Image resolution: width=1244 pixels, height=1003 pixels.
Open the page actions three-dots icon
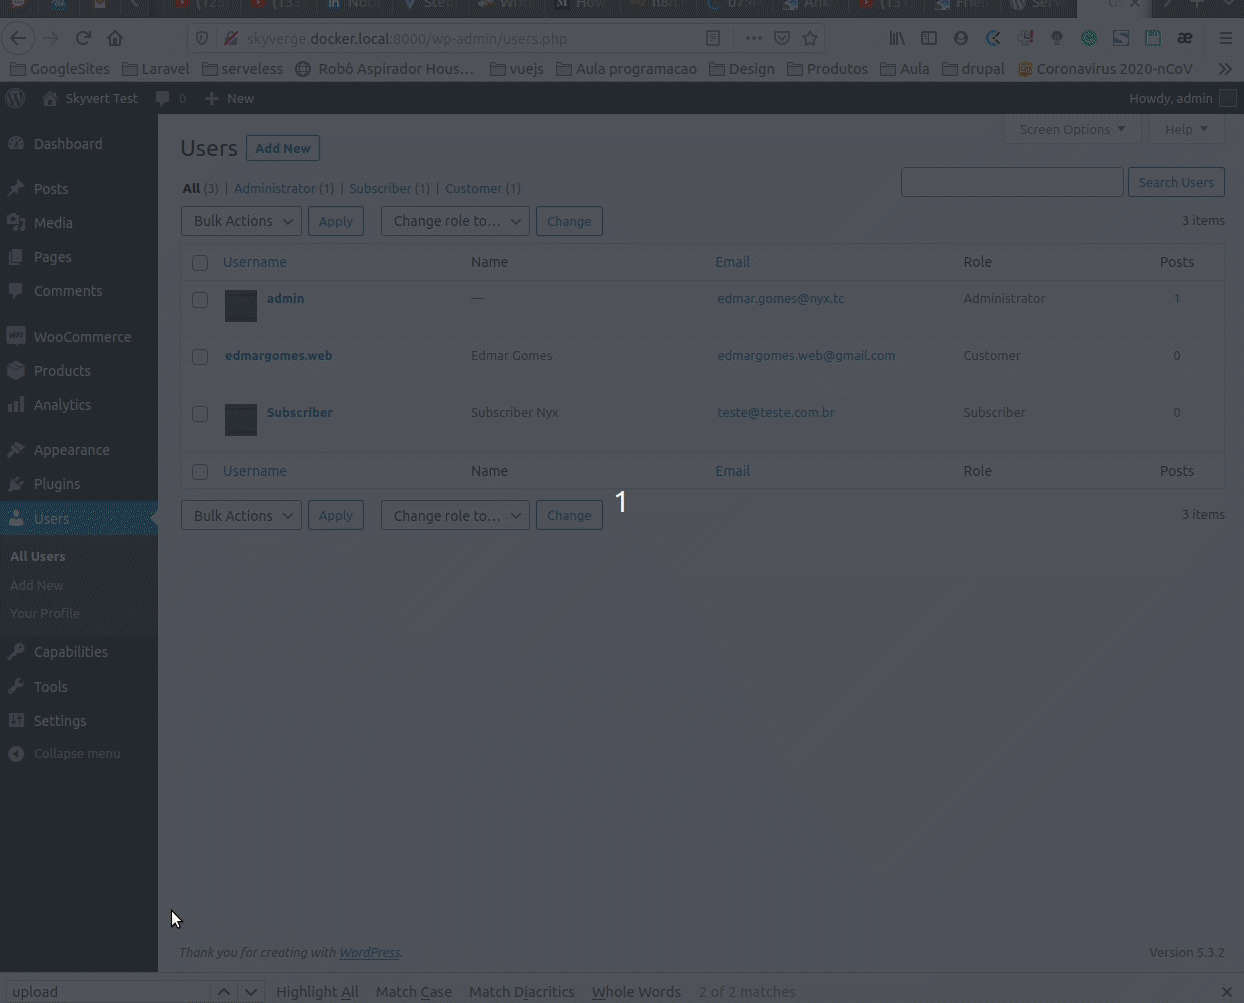(x=753, y=38)
